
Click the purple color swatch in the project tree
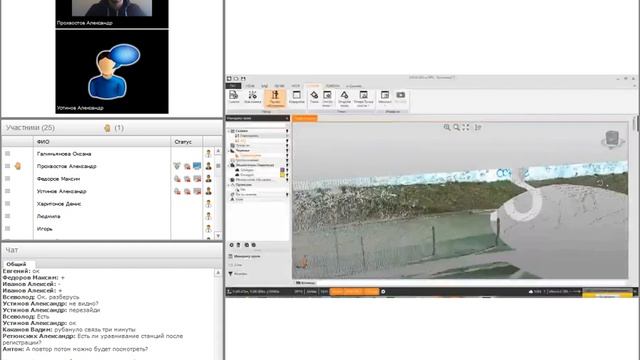click(282, 170)
